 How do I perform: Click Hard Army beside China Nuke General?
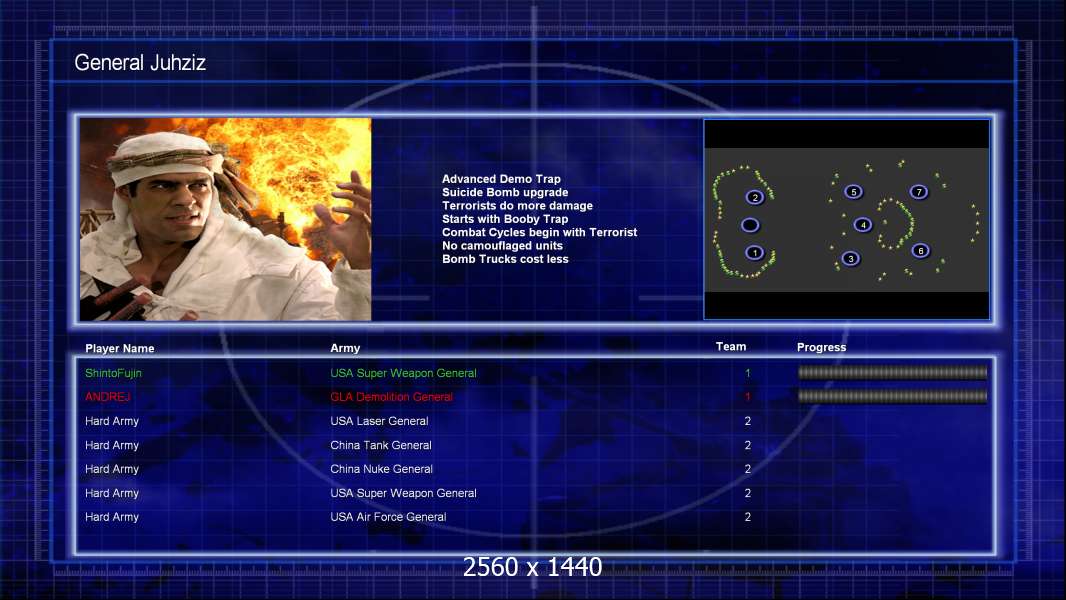(112, 469)
